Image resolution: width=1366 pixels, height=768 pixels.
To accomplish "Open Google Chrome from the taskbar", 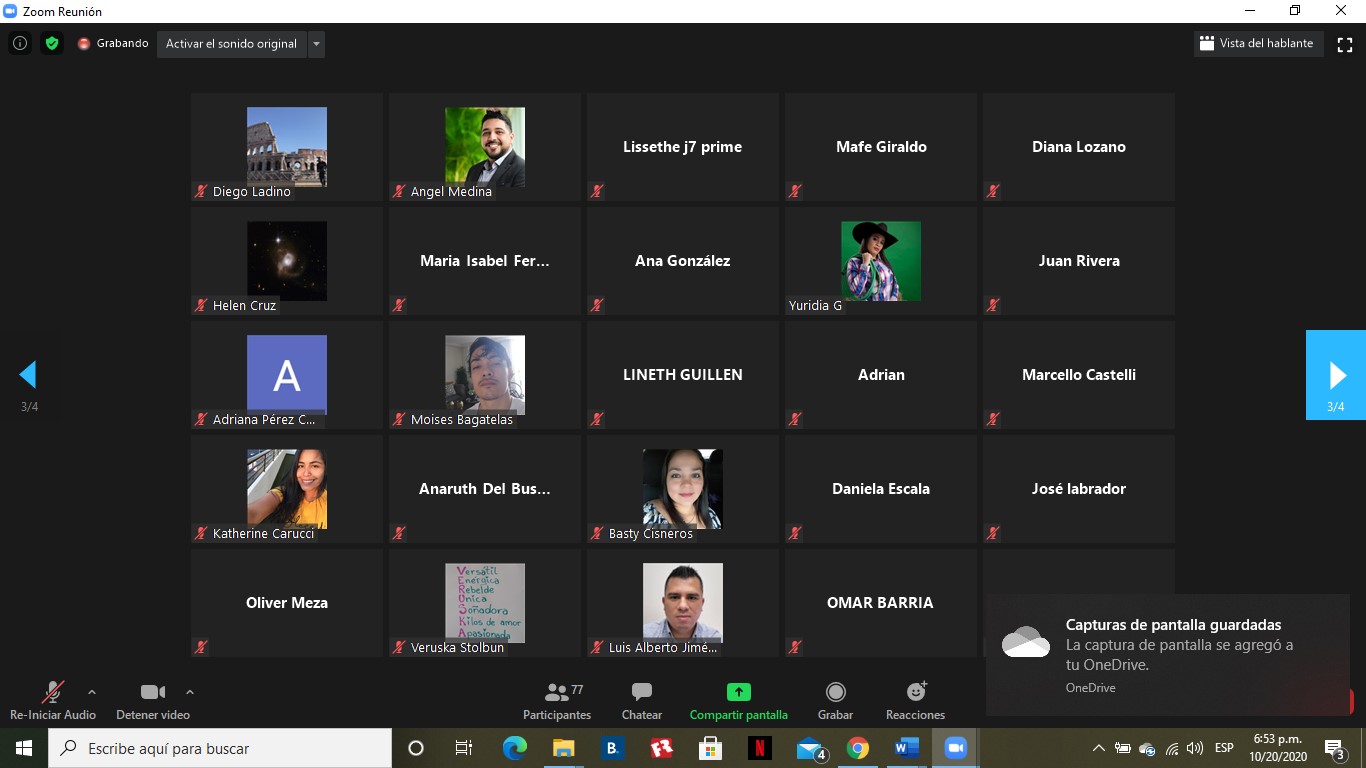I will (858, 748).
